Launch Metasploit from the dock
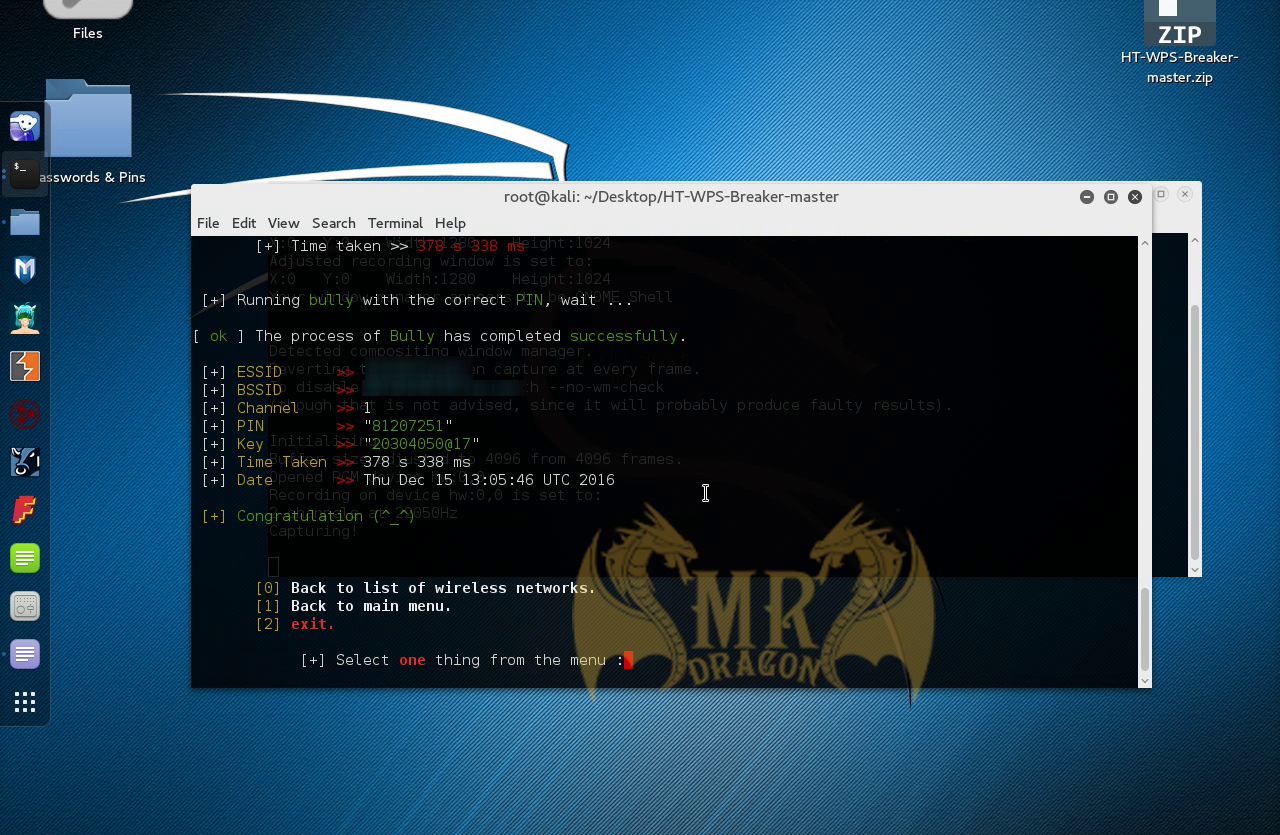The width and height of the screenshot is (1280, 835). pyautogui.click(x=25, y=270)
